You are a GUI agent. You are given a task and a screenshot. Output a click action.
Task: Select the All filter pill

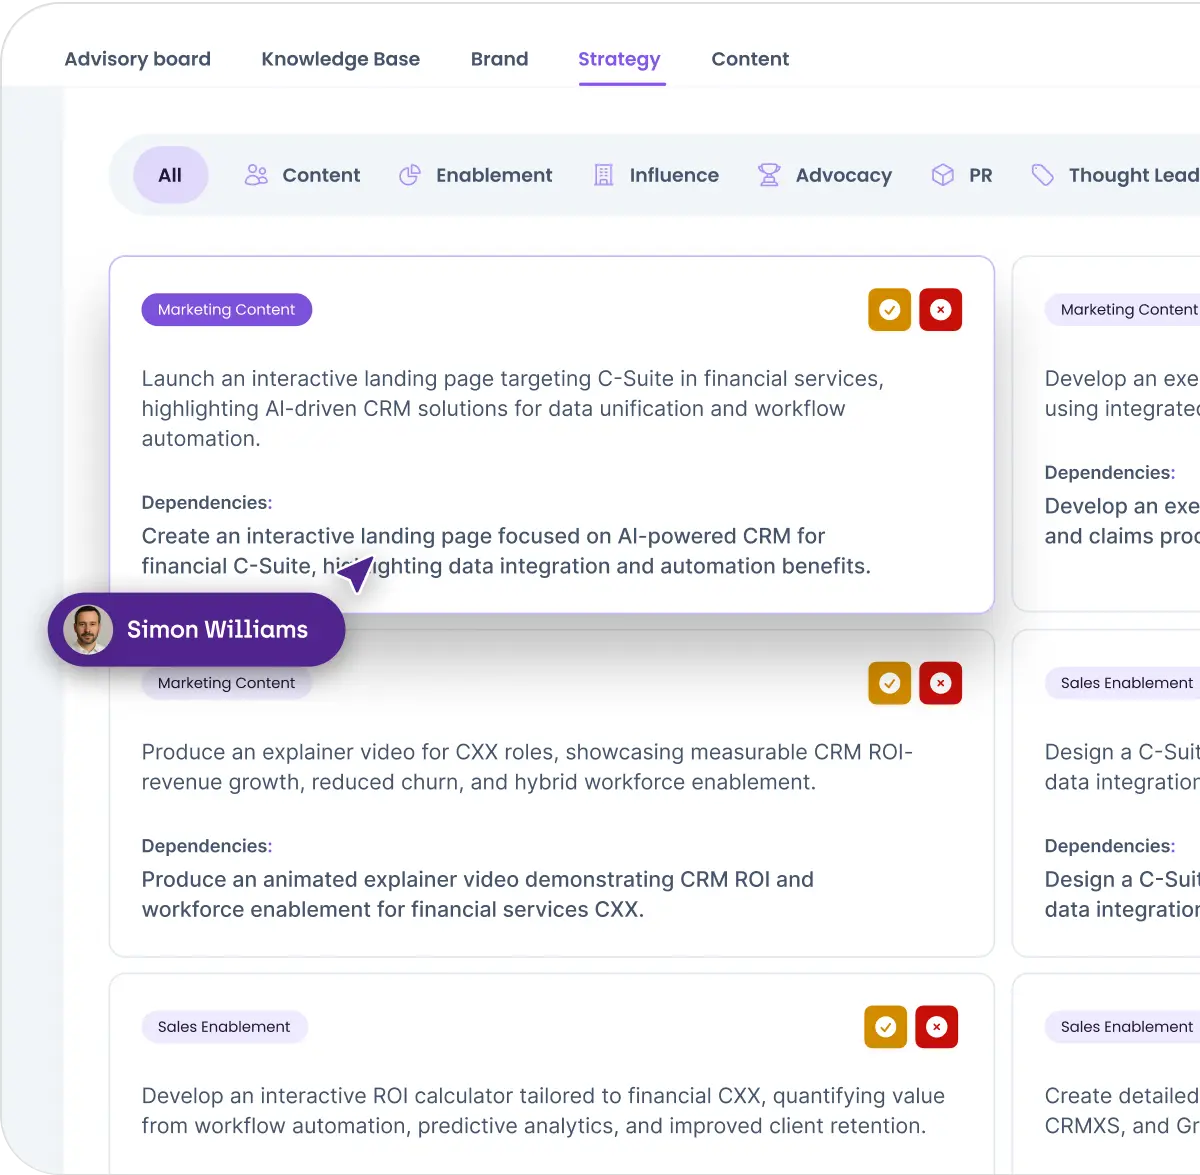coord(170,175)
